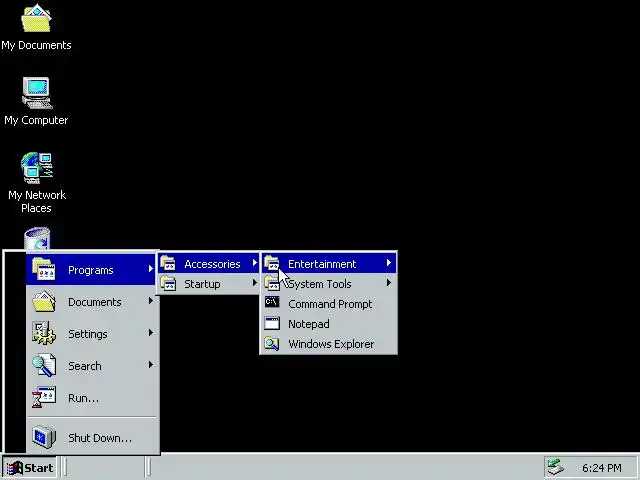Open the Programs menu entry
The height and width of the screenshot is (480, 640).
click(x=91, y=269)
